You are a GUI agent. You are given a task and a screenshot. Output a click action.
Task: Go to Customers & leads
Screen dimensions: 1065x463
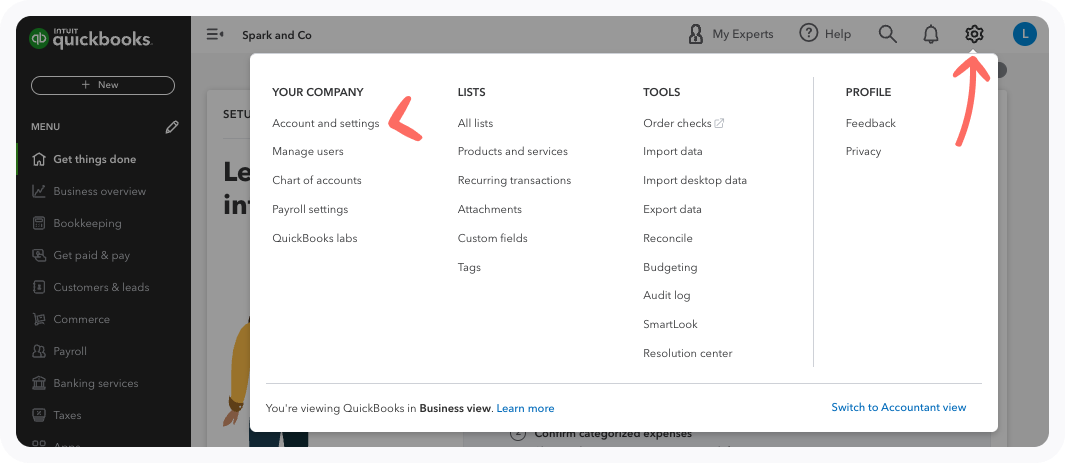point(103,287)
